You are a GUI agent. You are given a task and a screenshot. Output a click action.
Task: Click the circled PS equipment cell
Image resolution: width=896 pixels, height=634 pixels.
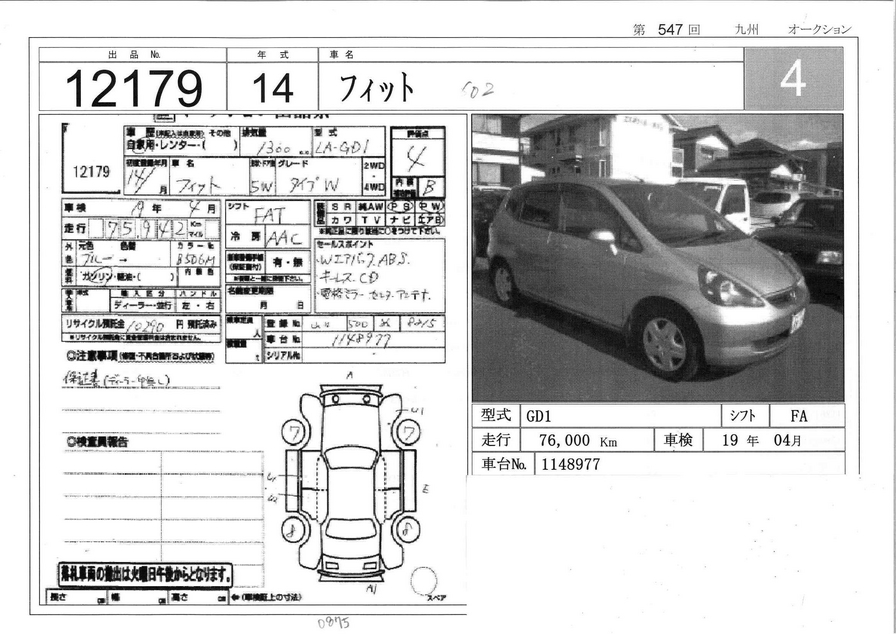(x=400, y=207)
